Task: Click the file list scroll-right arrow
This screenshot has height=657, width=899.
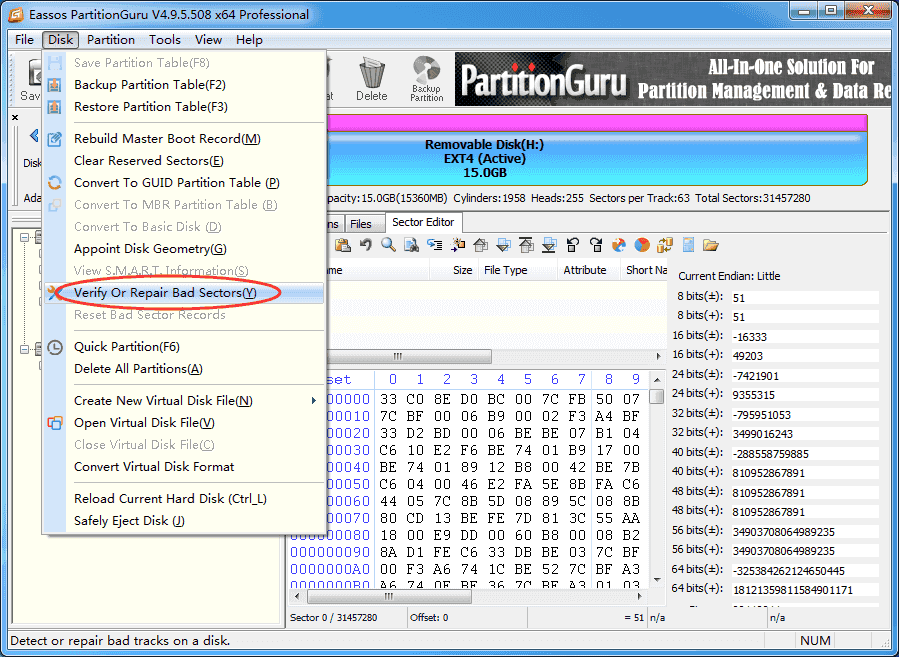Action: 658,357
